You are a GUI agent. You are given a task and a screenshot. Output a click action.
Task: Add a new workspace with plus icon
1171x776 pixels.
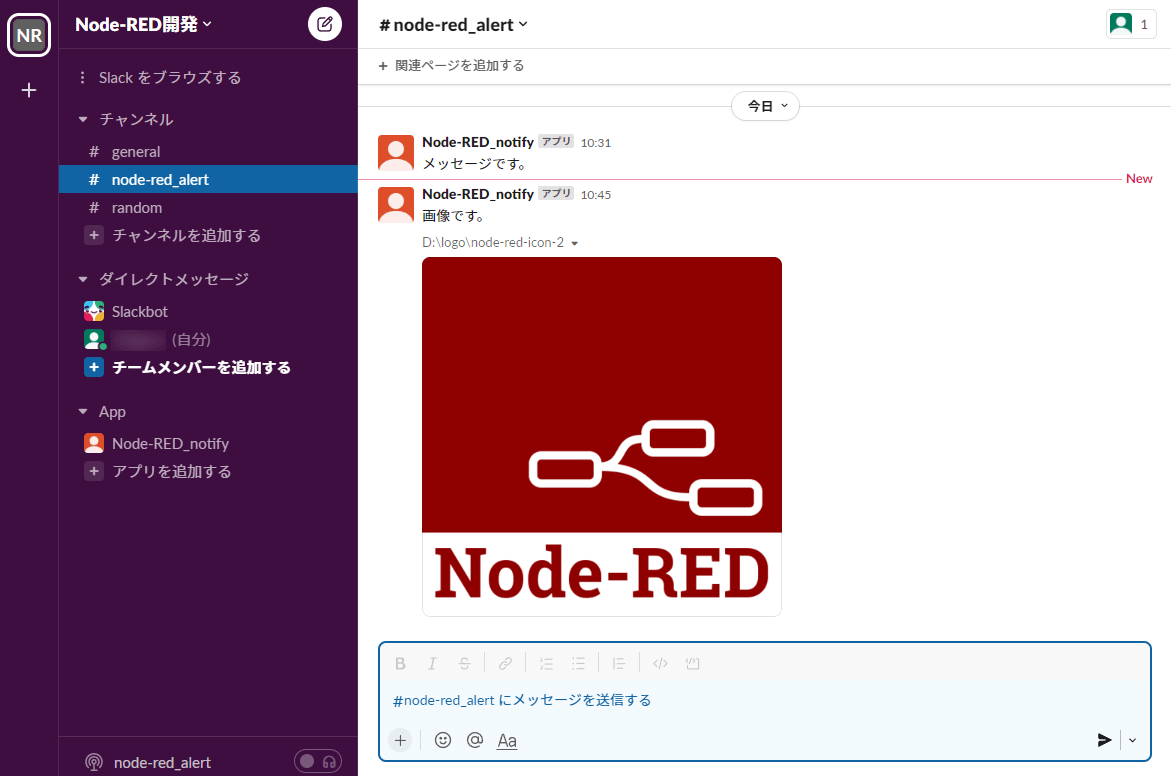point(28,90)
